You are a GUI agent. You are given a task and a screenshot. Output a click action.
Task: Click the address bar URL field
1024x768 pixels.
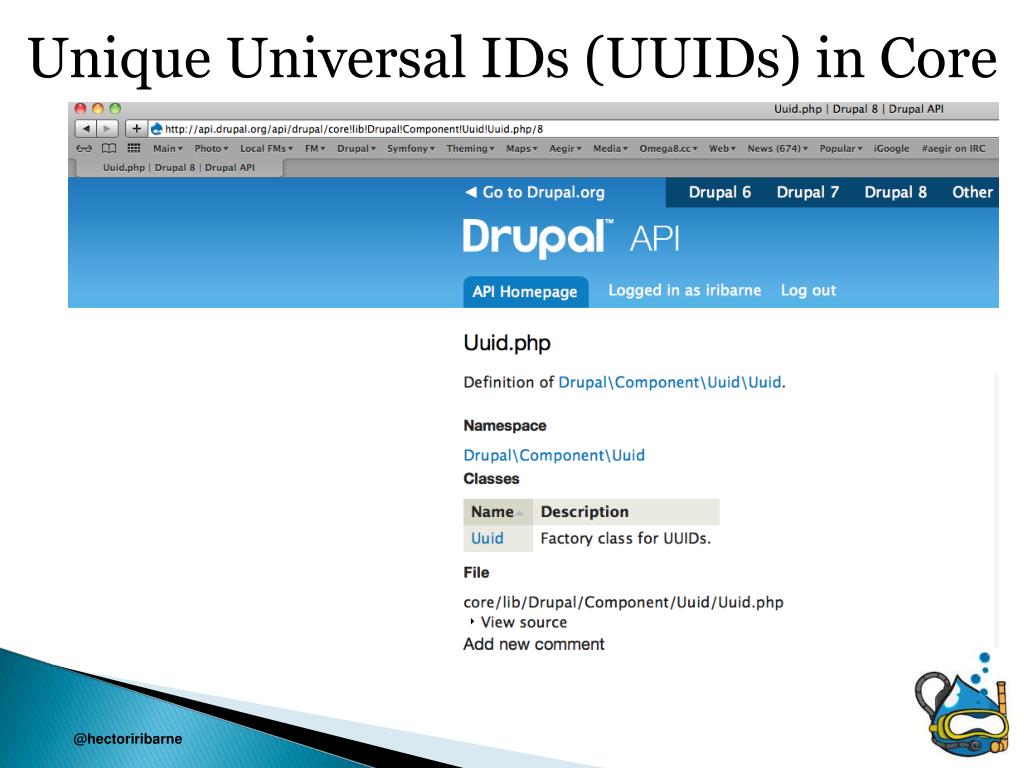tap(573, 129)
